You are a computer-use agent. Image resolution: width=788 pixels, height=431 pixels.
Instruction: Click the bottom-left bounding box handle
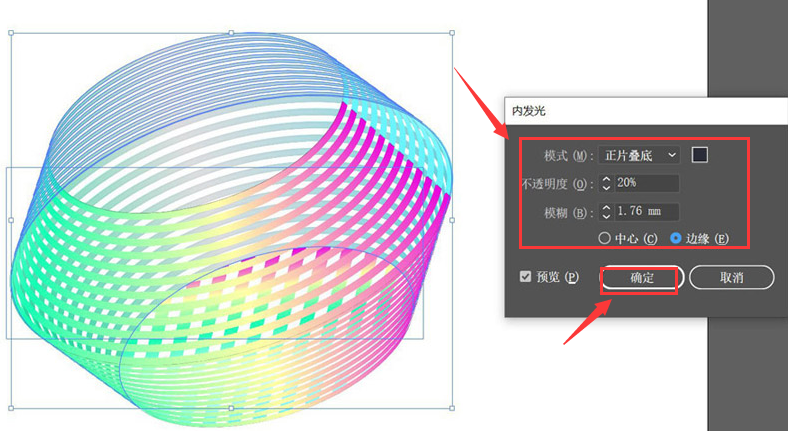point(11,408)
